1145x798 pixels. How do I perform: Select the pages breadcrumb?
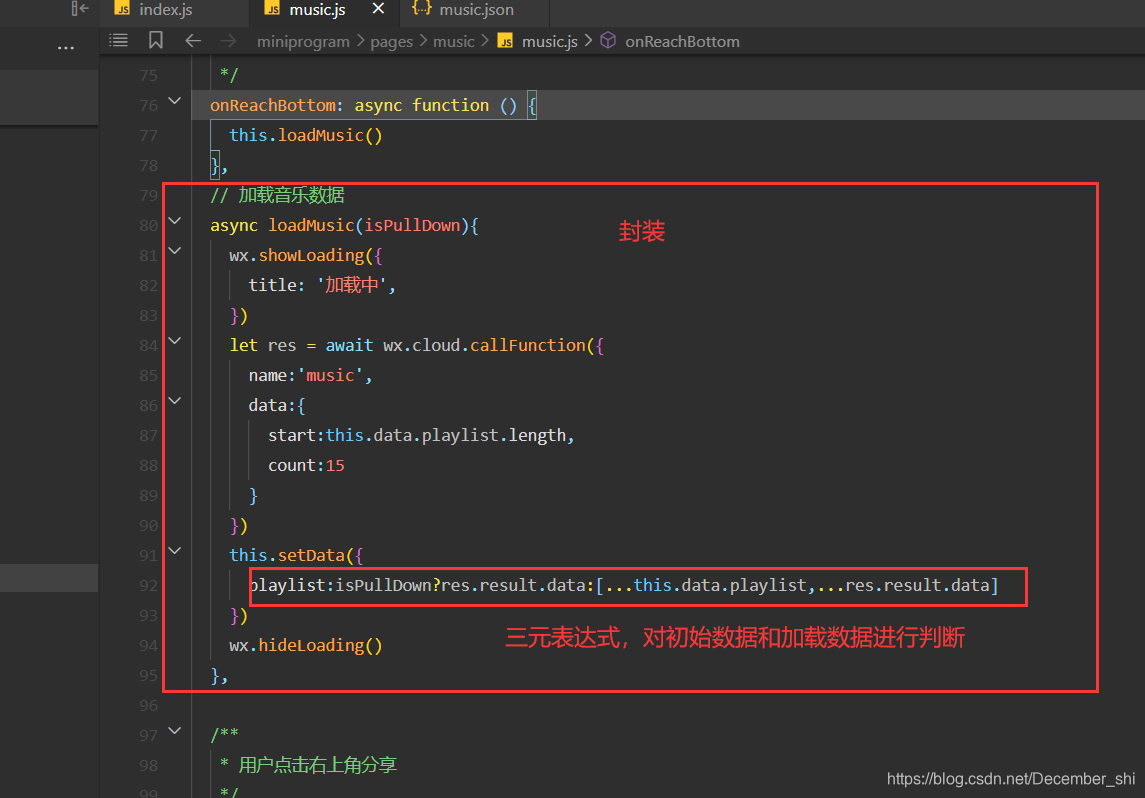391,42
